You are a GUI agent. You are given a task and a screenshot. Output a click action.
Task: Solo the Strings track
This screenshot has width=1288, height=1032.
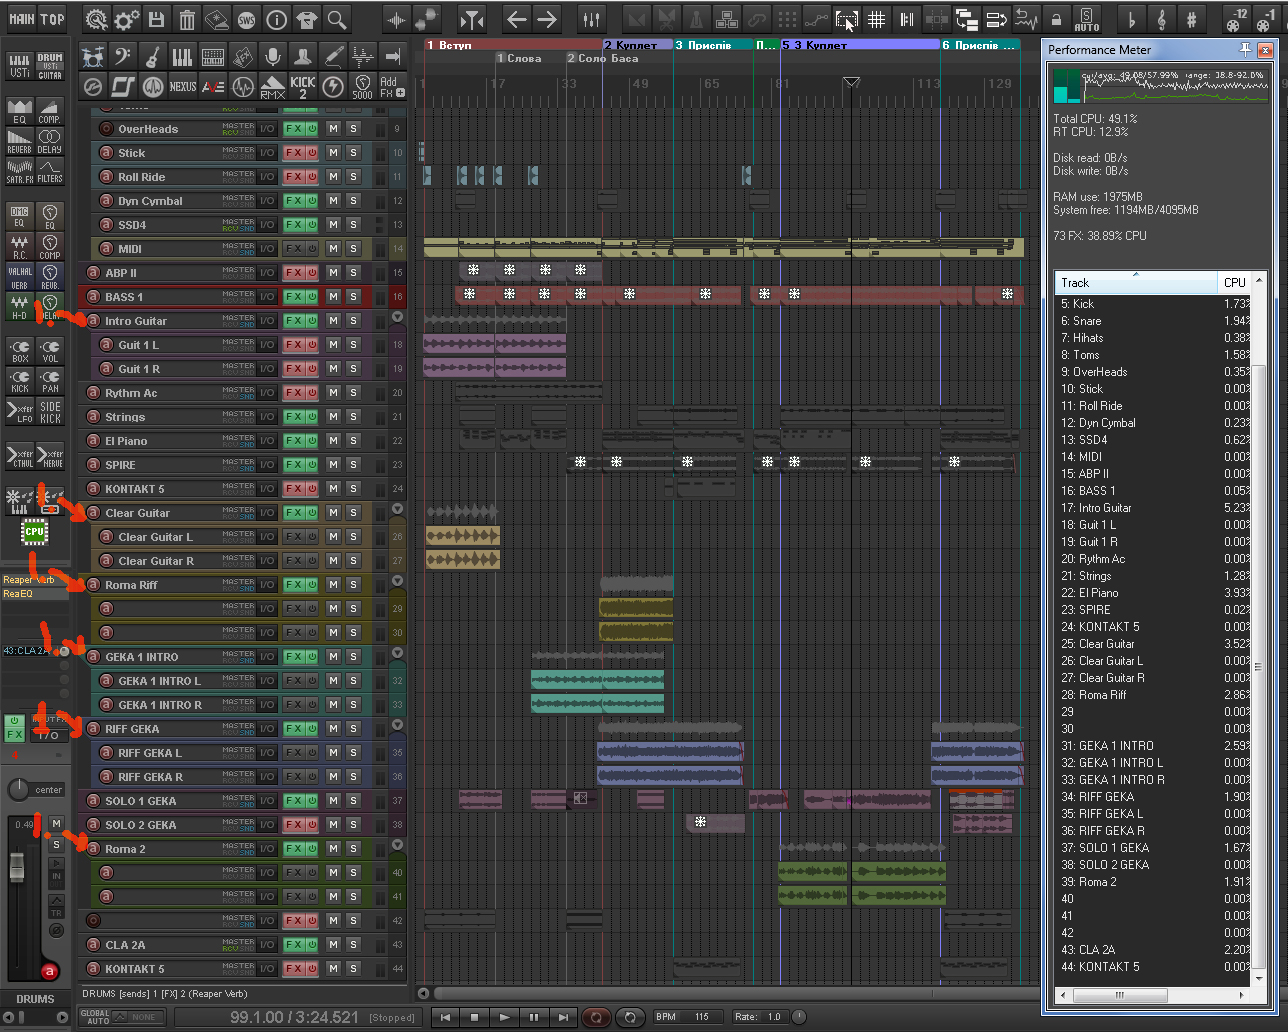(353, 417)
